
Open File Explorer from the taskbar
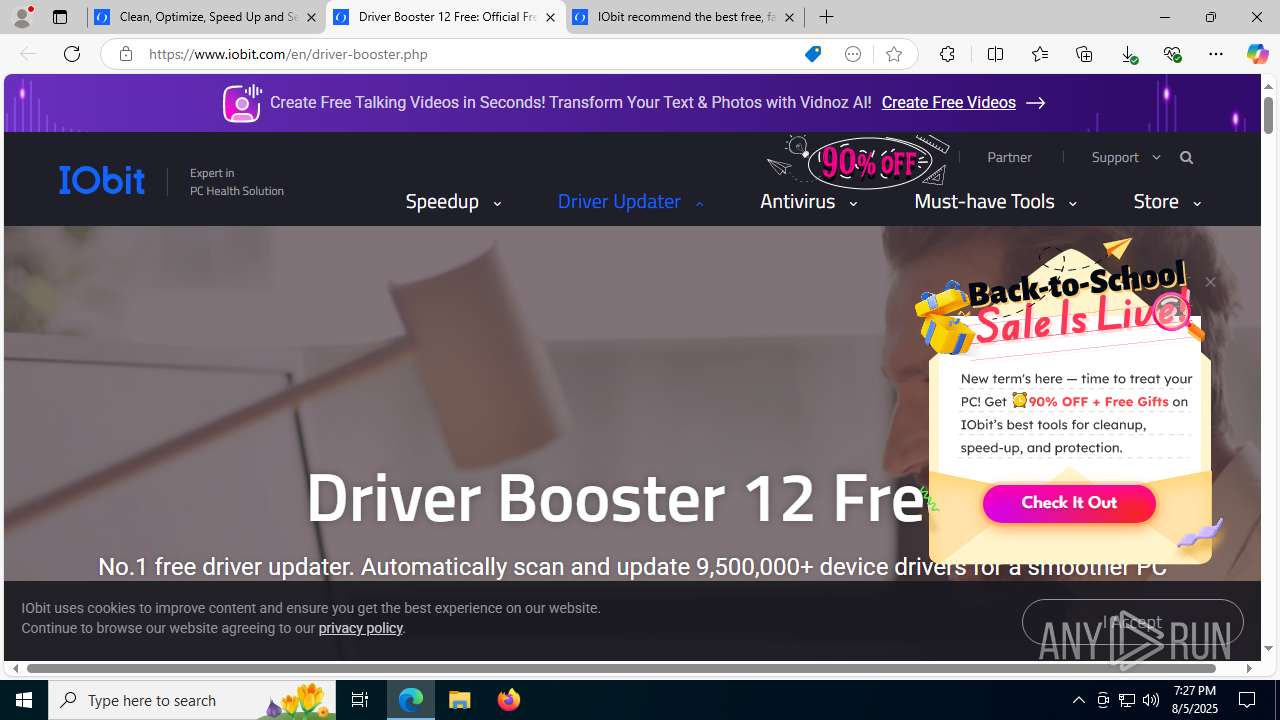[x=460, y=700]
